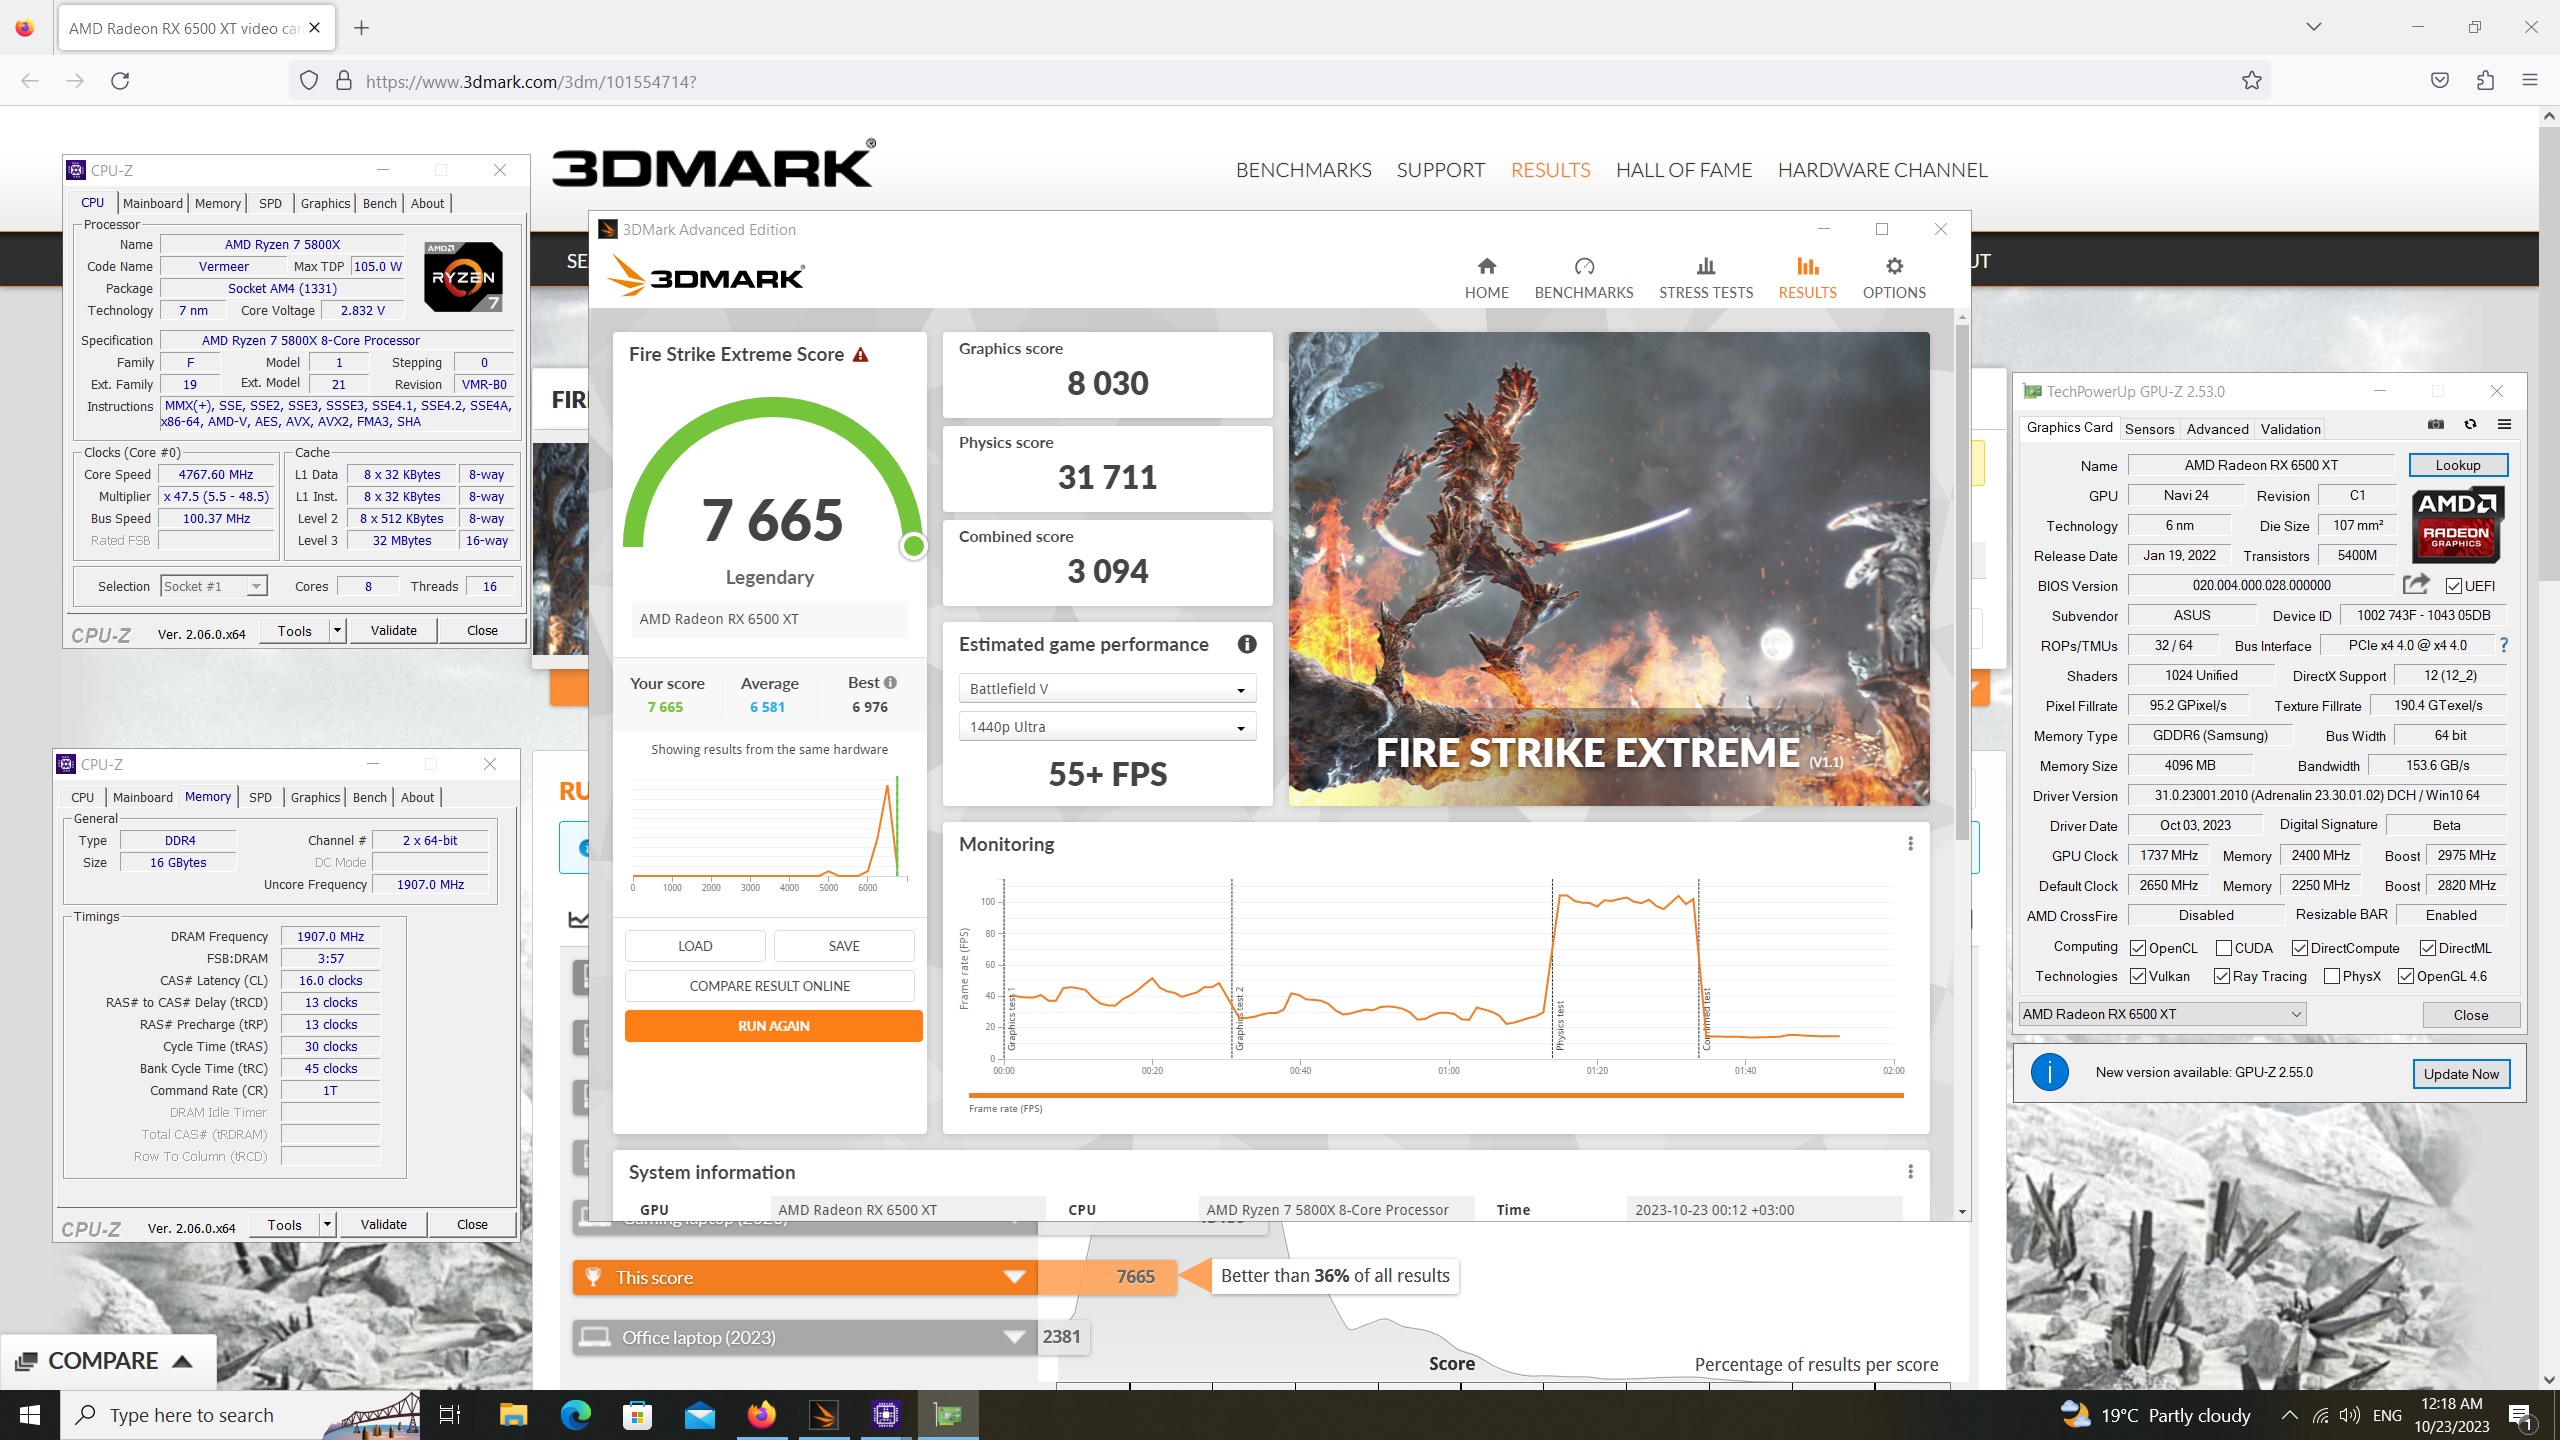Open Firefox extensions puzzle icon
The image size is (2560, 1440).
2485,81
